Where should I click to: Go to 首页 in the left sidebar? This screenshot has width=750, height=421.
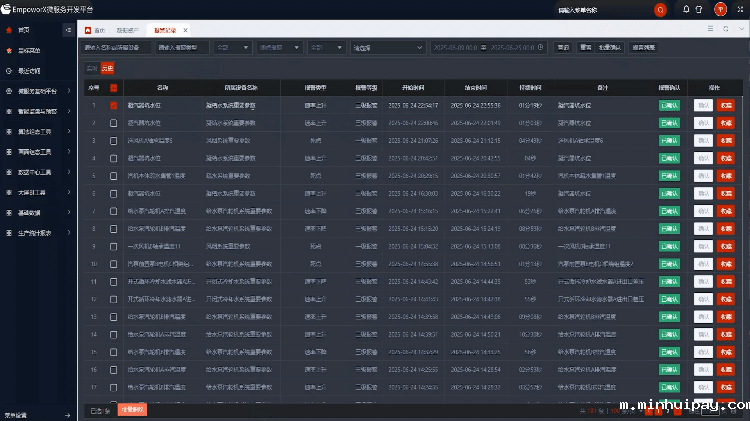[24, 30]
